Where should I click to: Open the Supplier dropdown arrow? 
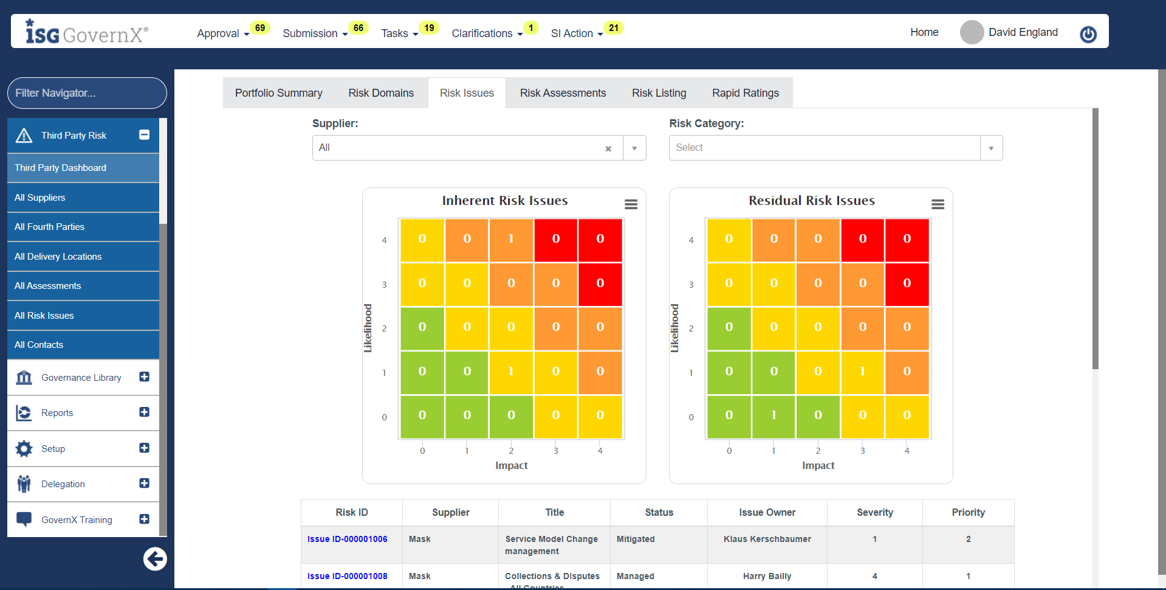[634, 149]
